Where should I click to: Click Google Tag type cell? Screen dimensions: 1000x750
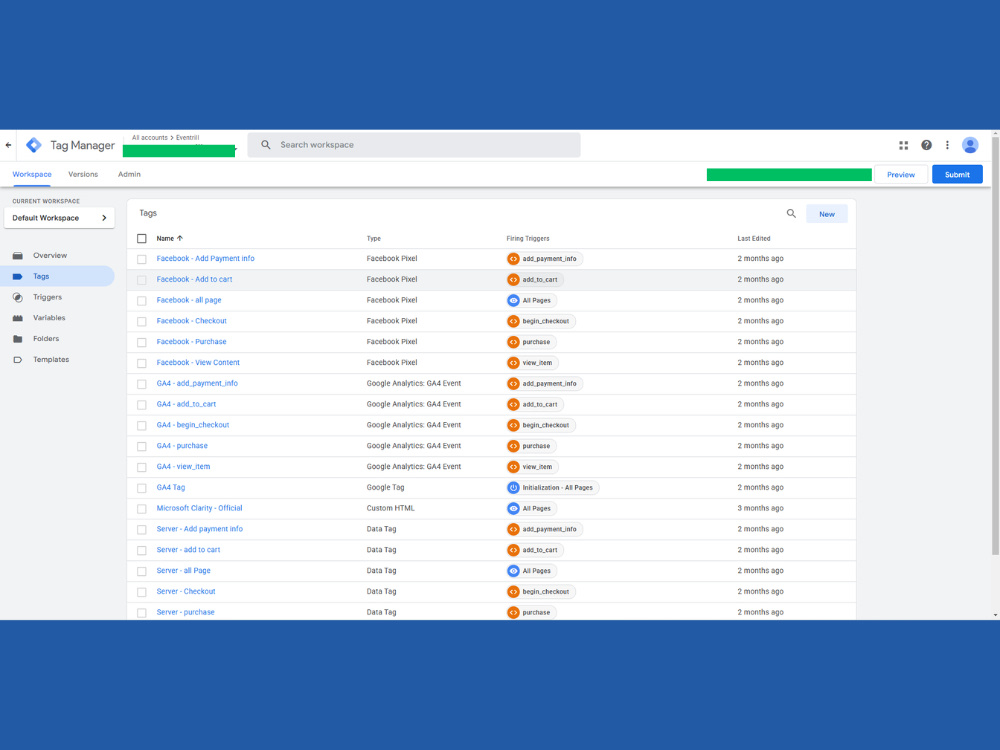pos(385,487)
